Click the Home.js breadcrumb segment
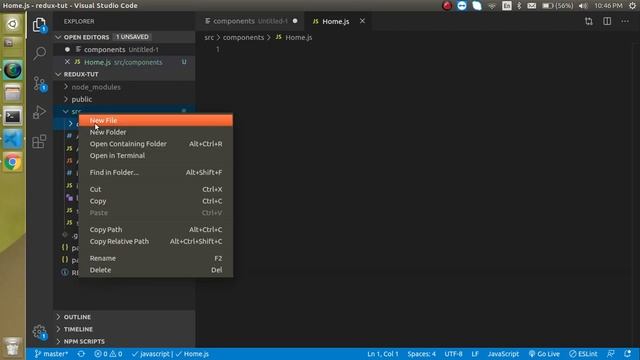The height and width of the screenshot is (360, 640). click(x=294, y=38)
